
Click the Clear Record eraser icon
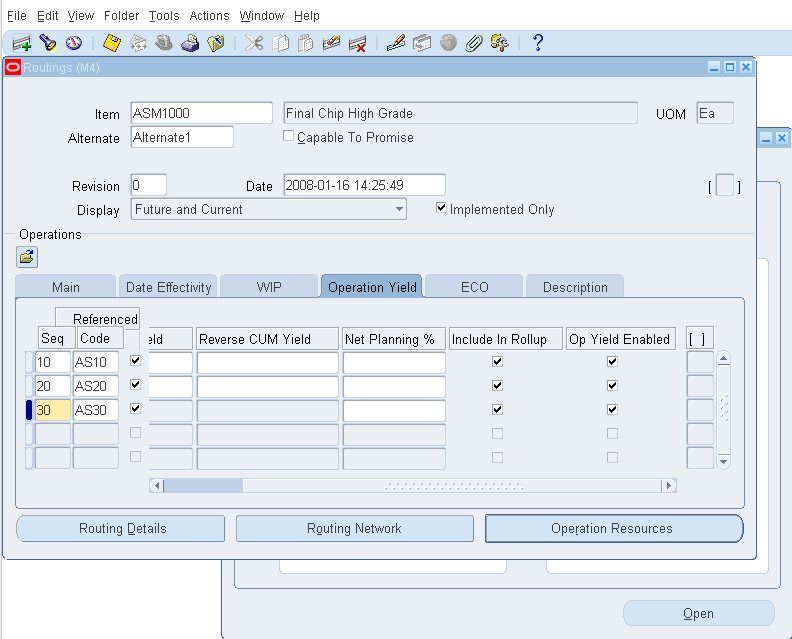pyautogui.click(x=331, y=43)
